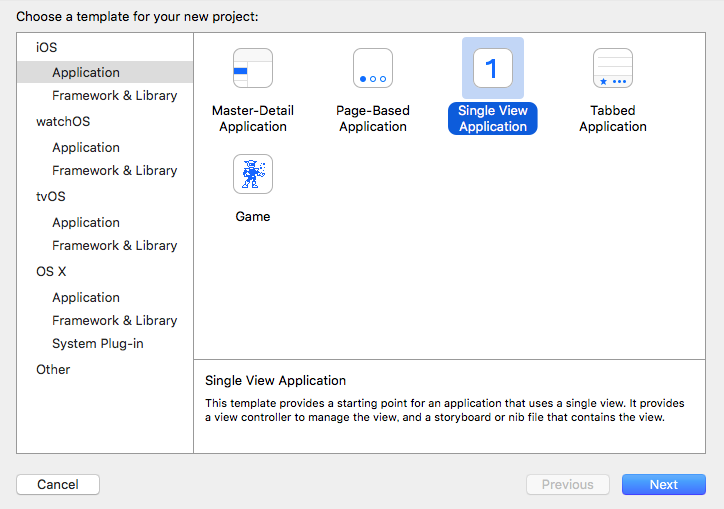
Task: Open Framework & Library under tvOS
Action: click(115, 245)
